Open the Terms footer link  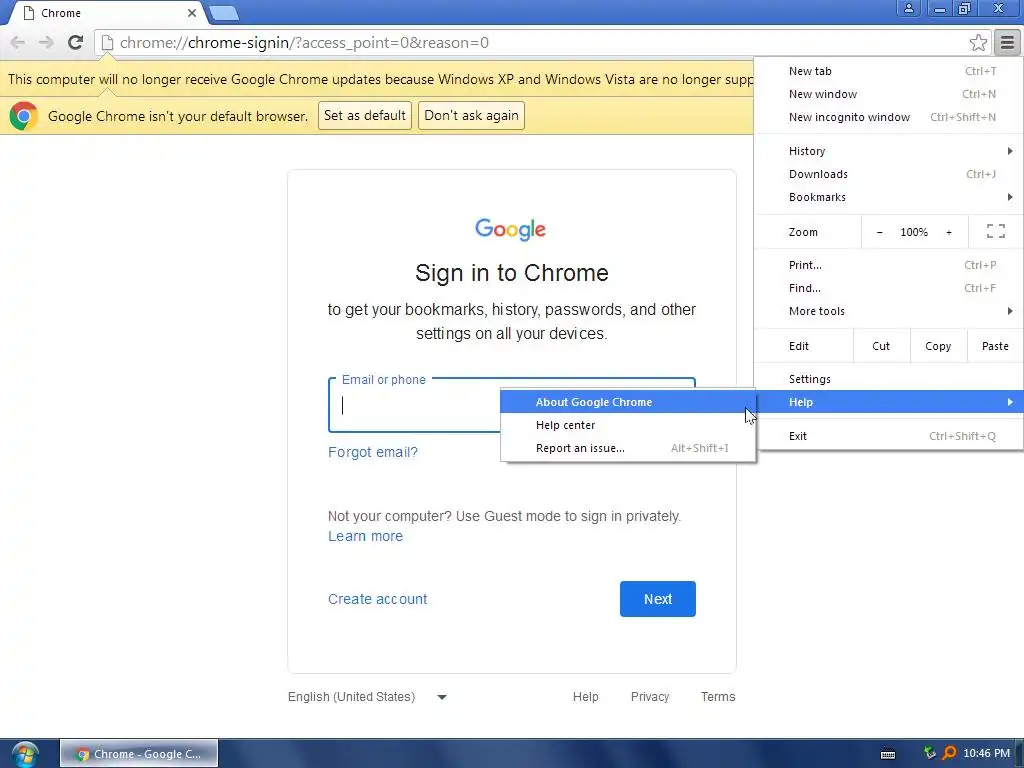[x=718, y=697]
